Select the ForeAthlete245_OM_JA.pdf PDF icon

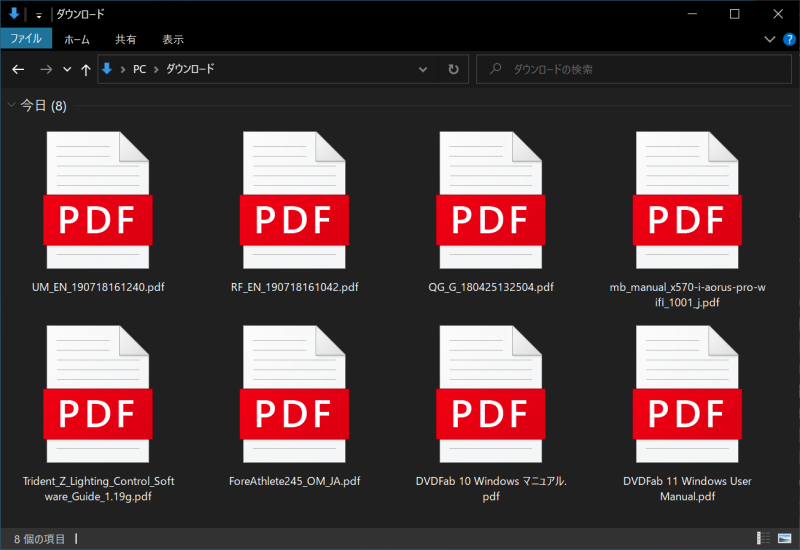(294, 394)
